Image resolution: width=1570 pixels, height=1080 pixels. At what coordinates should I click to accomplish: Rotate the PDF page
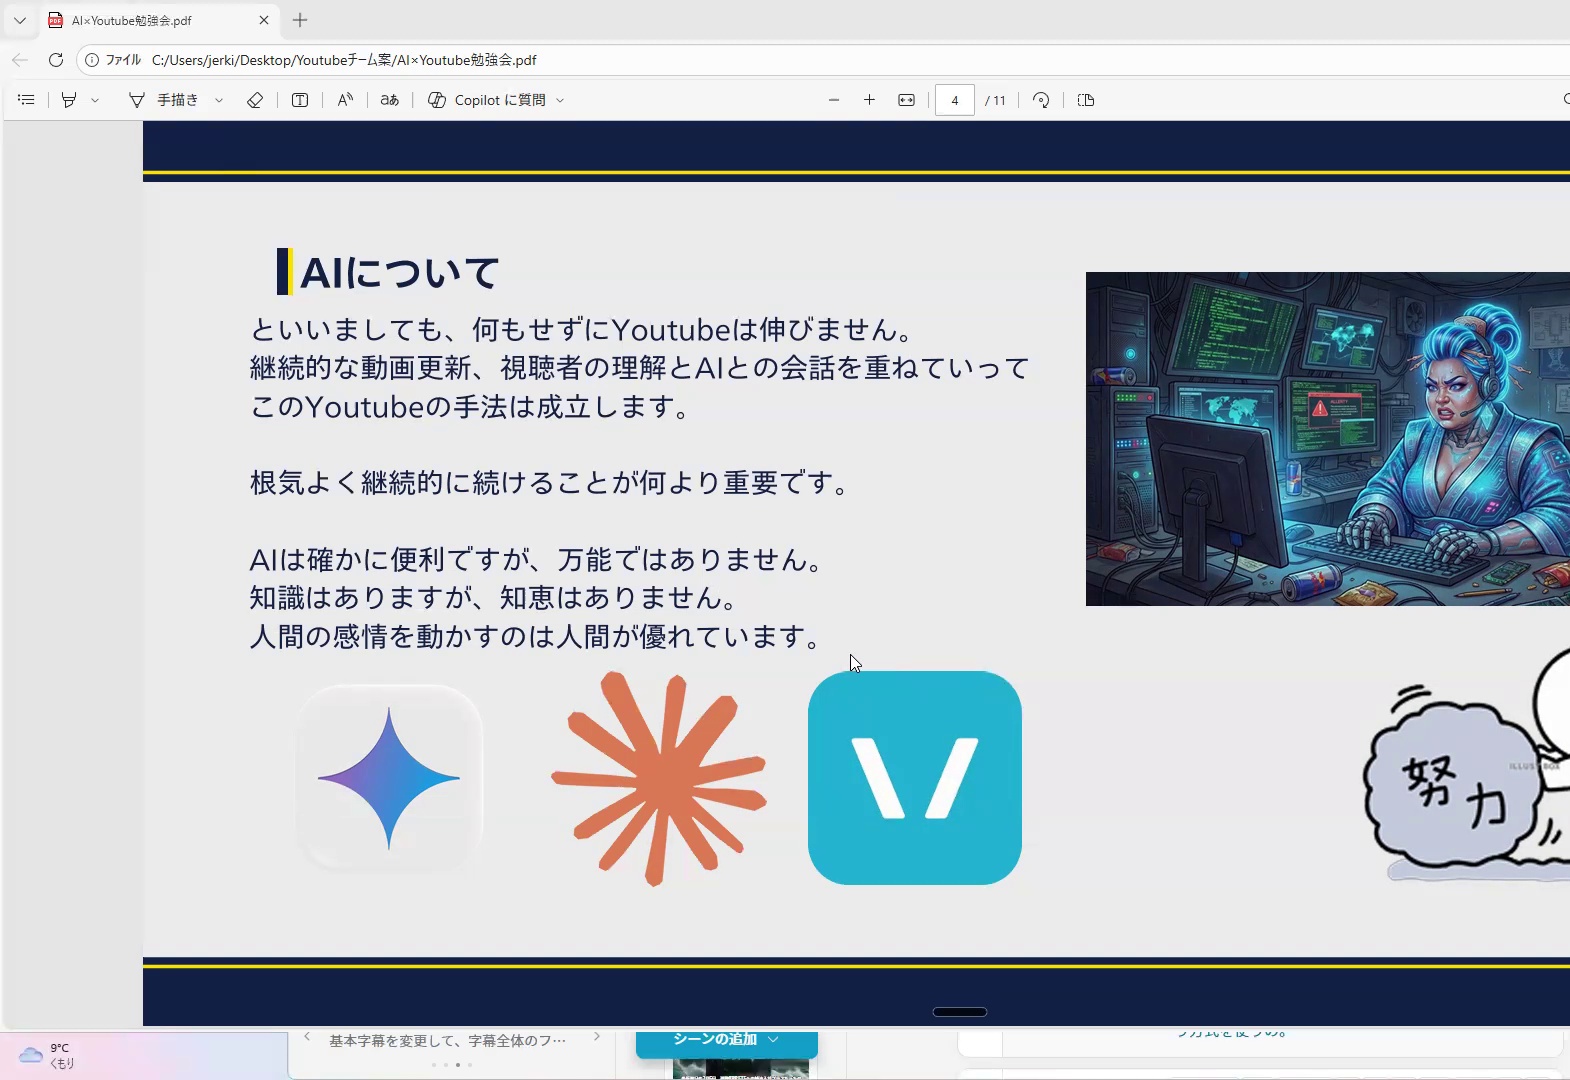[x=1041, y=100]
